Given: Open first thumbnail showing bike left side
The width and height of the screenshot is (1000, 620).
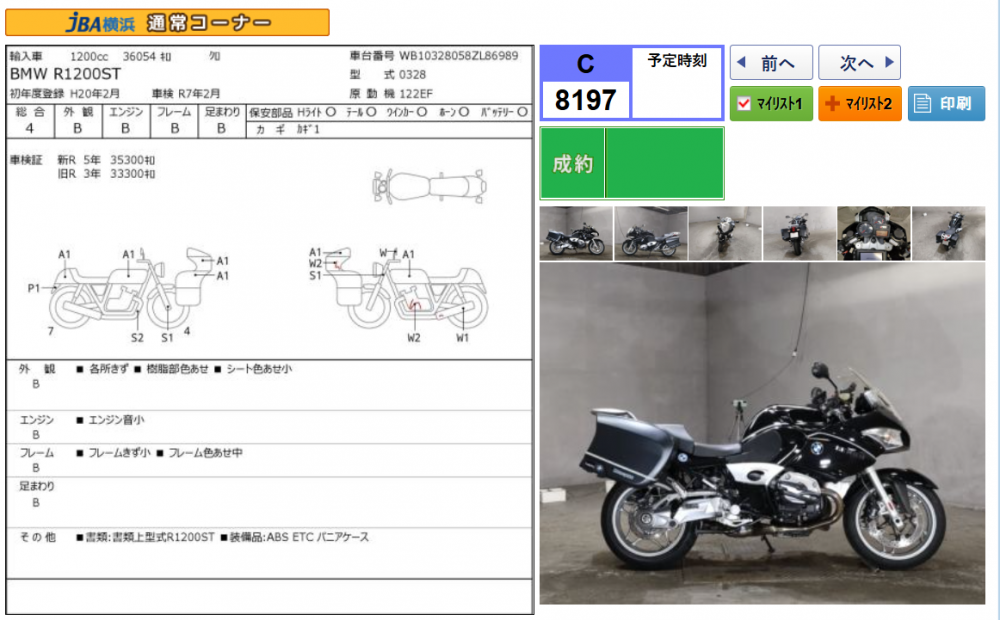Looking at the screenshot, I should coord(576,233).
